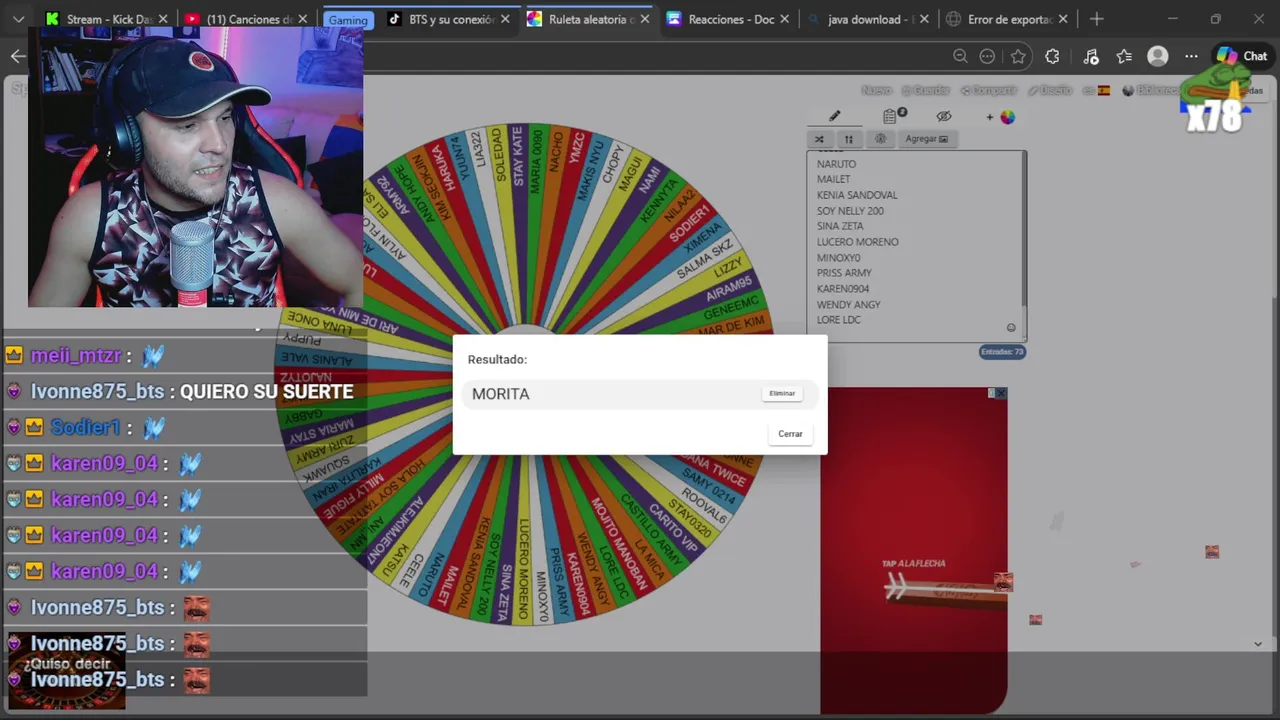Open the Copilot Chat button

pyautogui.click(x=1242, y=56)
